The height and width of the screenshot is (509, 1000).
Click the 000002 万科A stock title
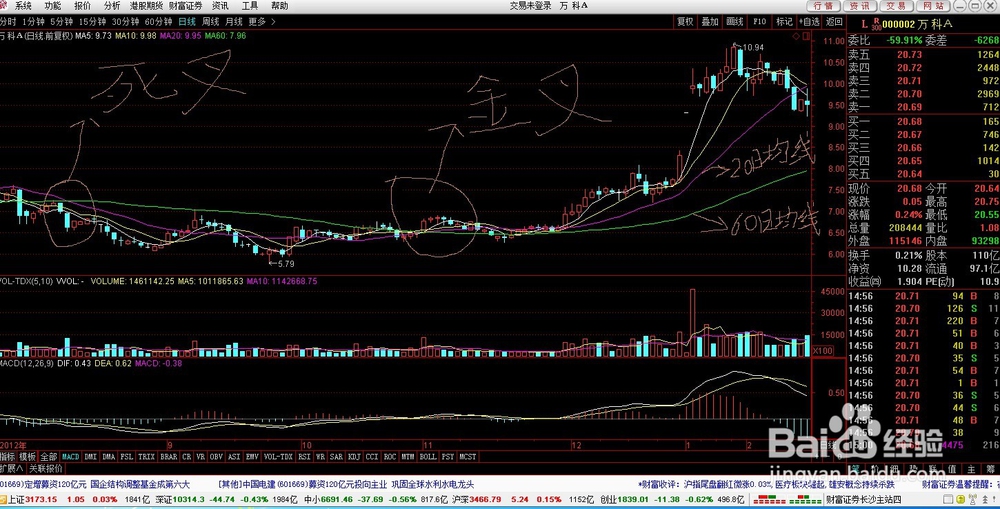[916, 24]
